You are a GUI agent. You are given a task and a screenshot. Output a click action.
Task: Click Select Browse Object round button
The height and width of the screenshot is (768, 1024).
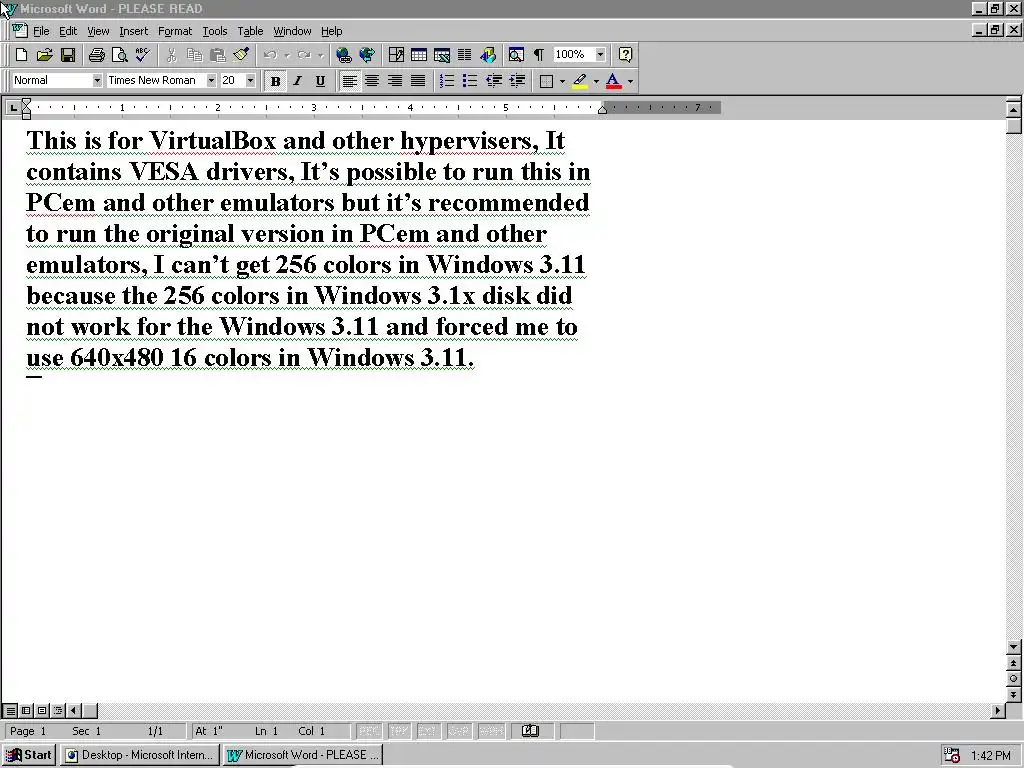tap(1014, 679)
